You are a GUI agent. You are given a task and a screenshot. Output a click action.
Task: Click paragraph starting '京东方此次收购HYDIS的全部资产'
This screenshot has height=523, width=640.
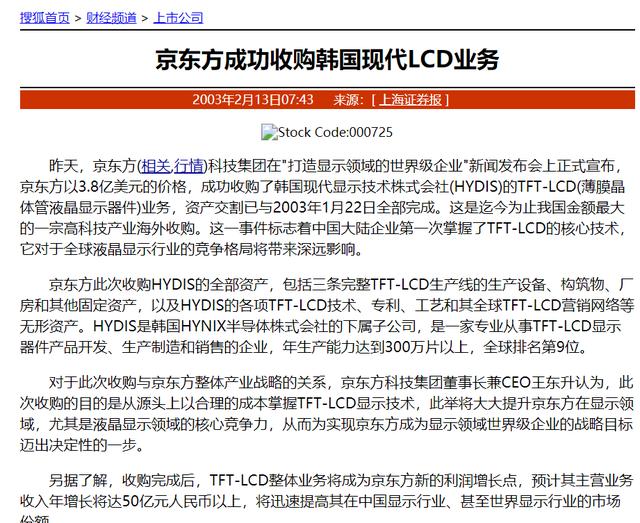pyautogui.click(x=327, y=316)
